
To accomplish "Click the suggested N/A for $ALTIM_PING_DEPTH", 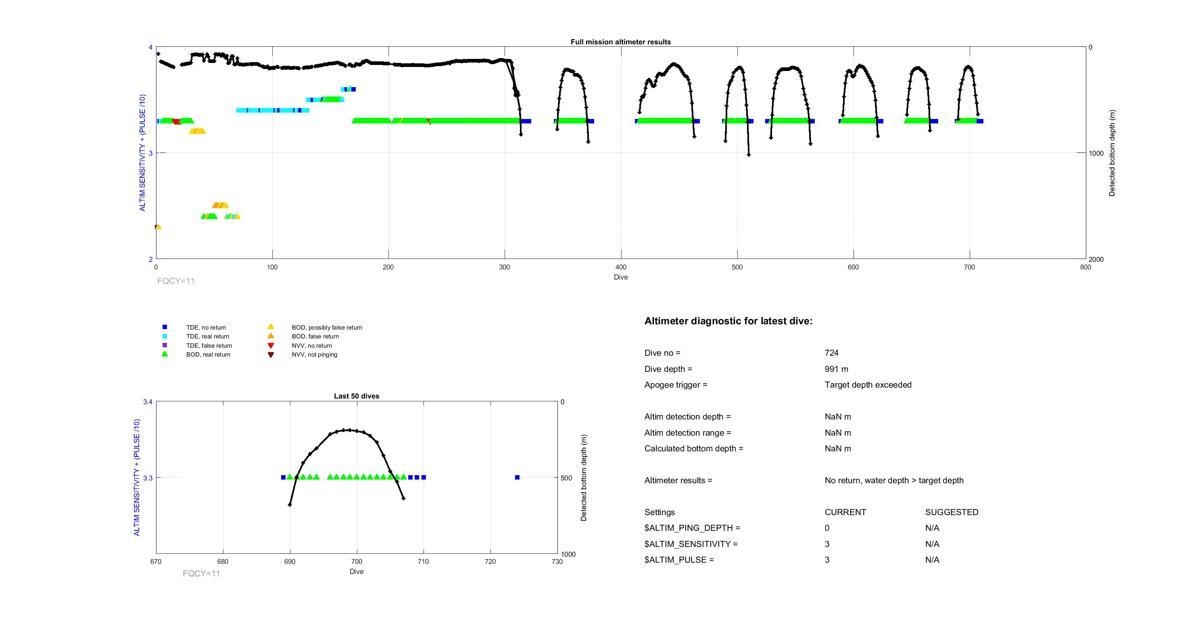I will (932, 528).
